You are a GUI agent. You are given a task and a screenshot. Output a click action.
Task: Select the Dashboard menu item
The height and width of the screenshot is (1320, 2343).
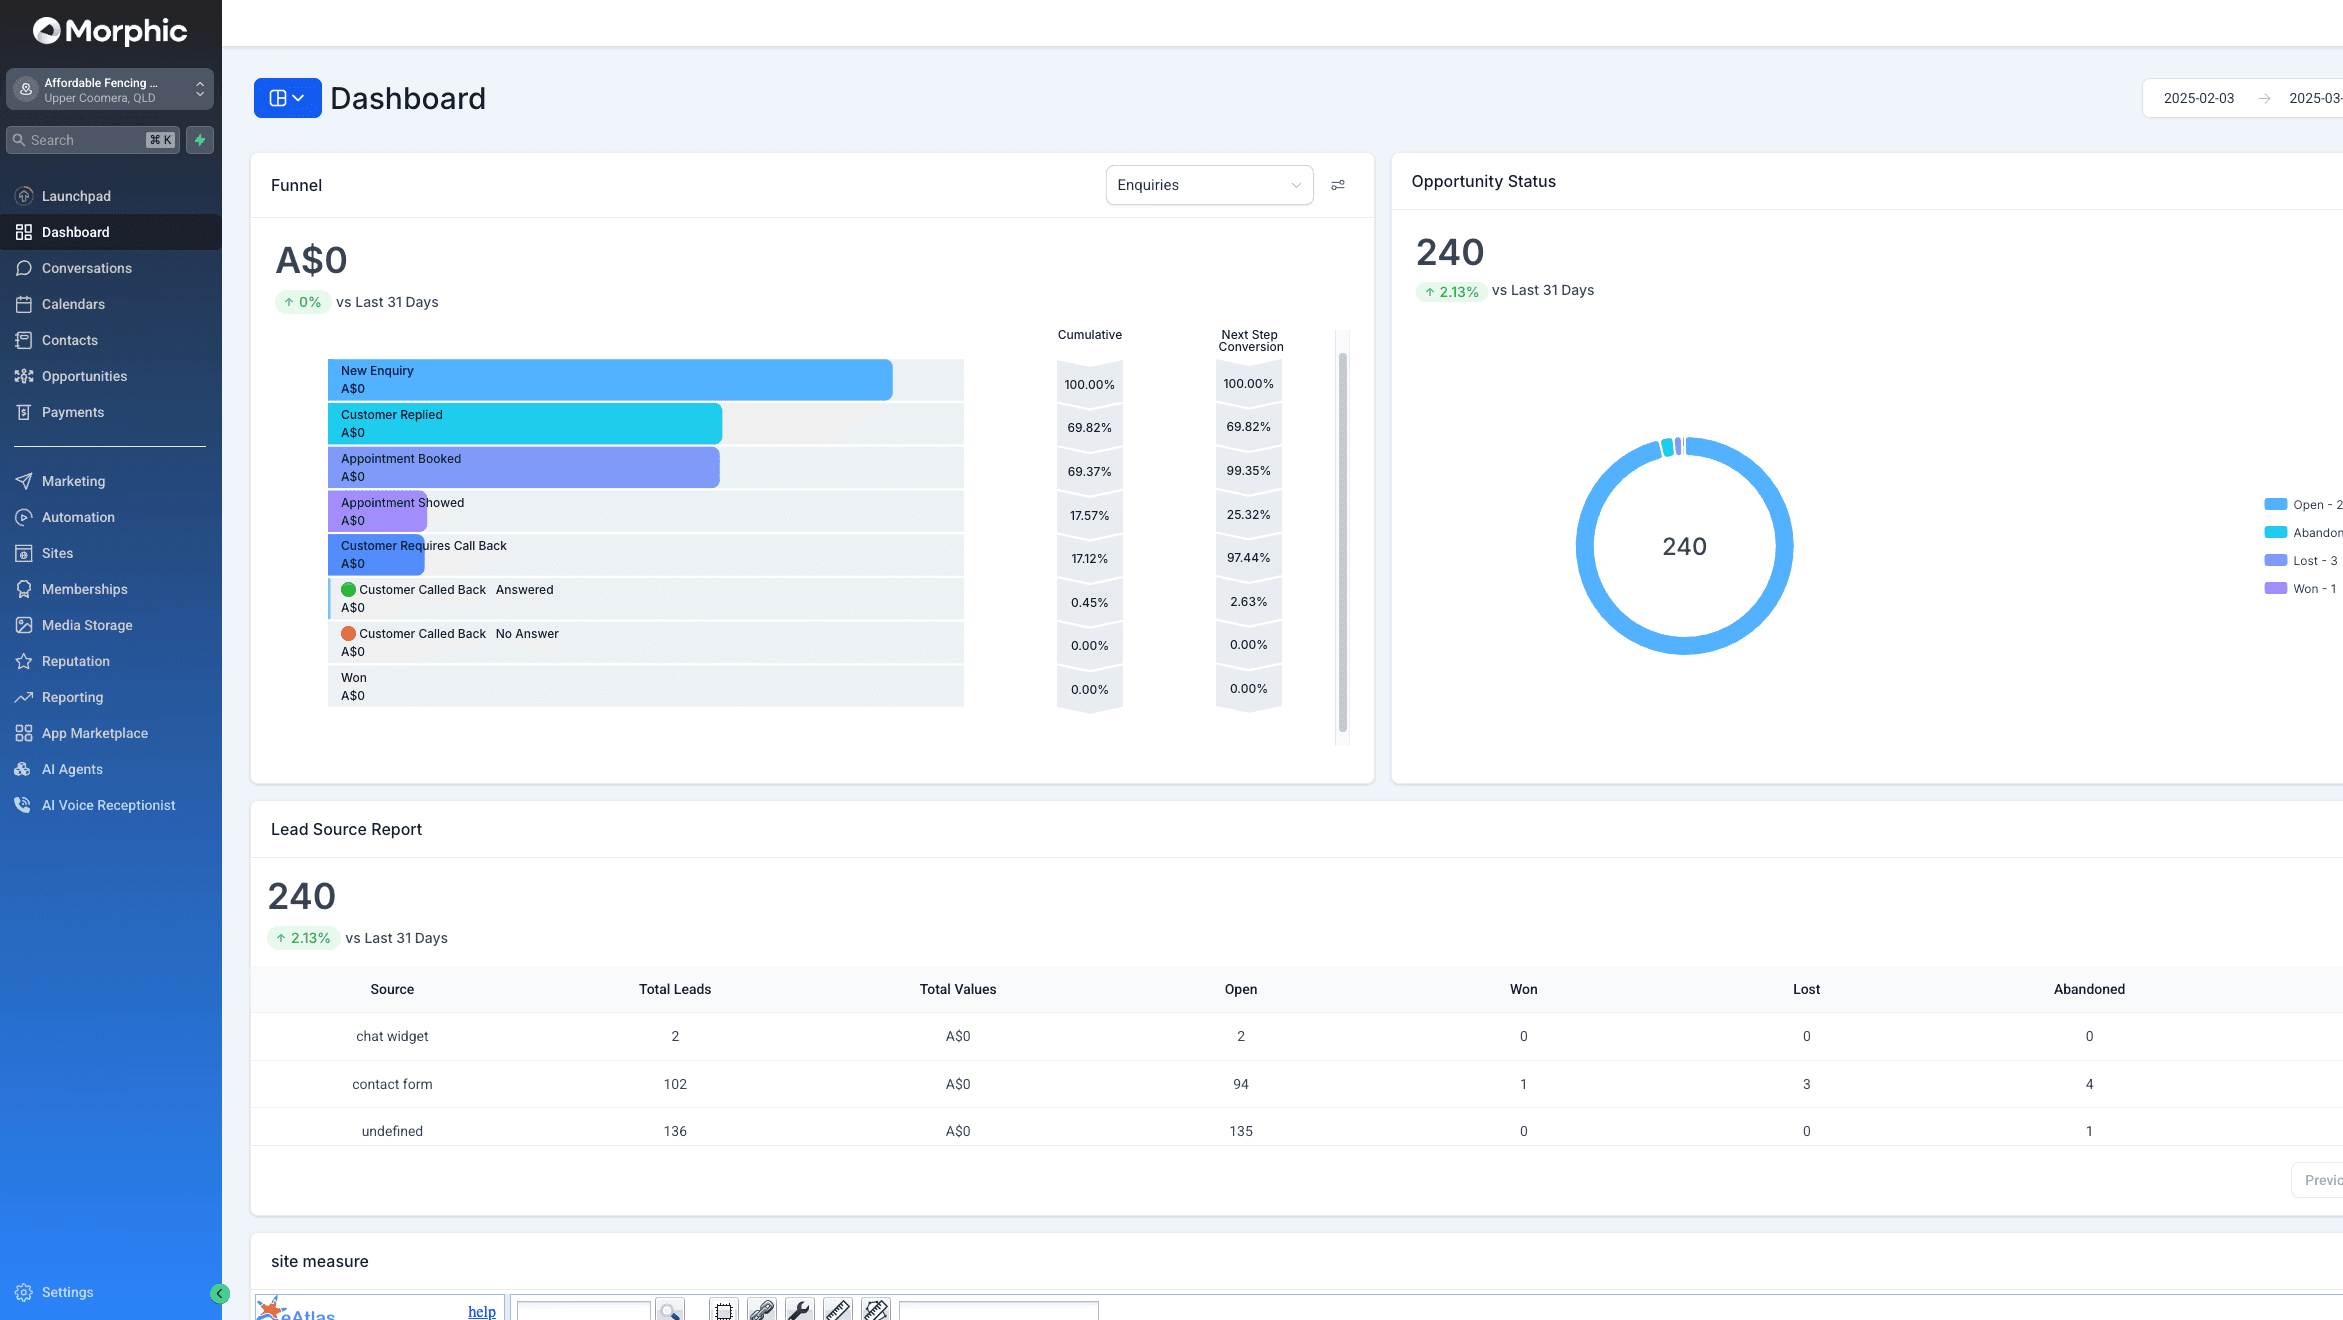pyautogui.click(x=110, y=232)
